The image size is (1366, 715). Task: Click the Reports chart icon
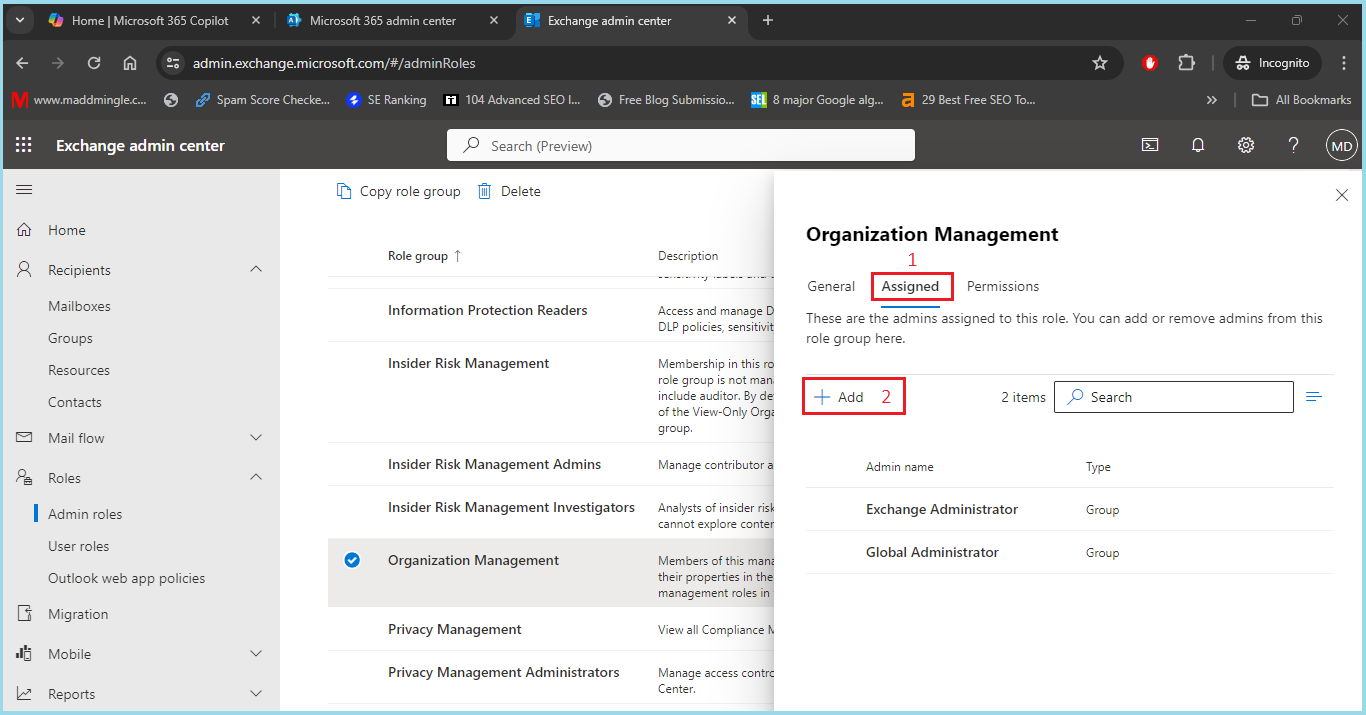click(24, 694)
